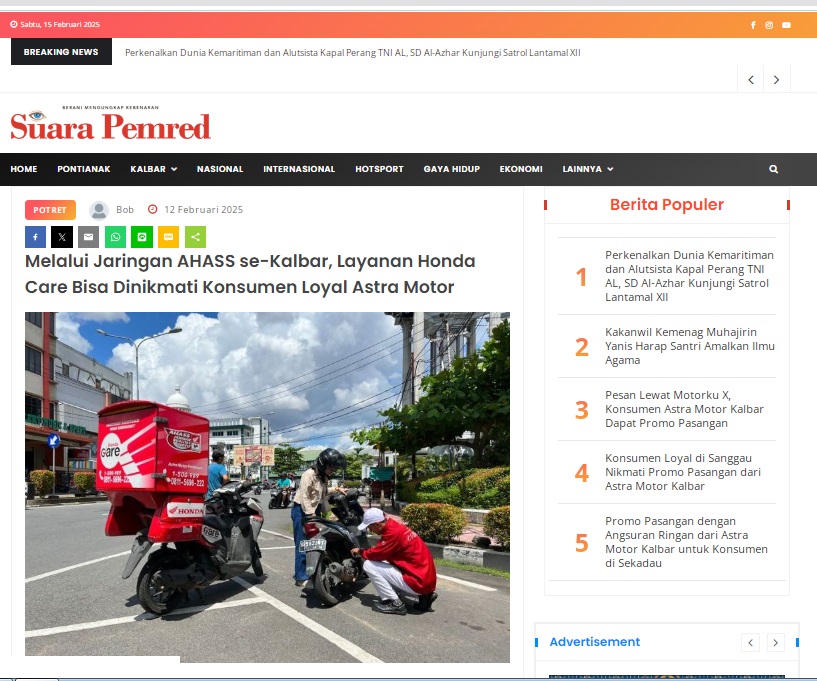
Task: Open the green general share icon
Action: click(195, 237)
